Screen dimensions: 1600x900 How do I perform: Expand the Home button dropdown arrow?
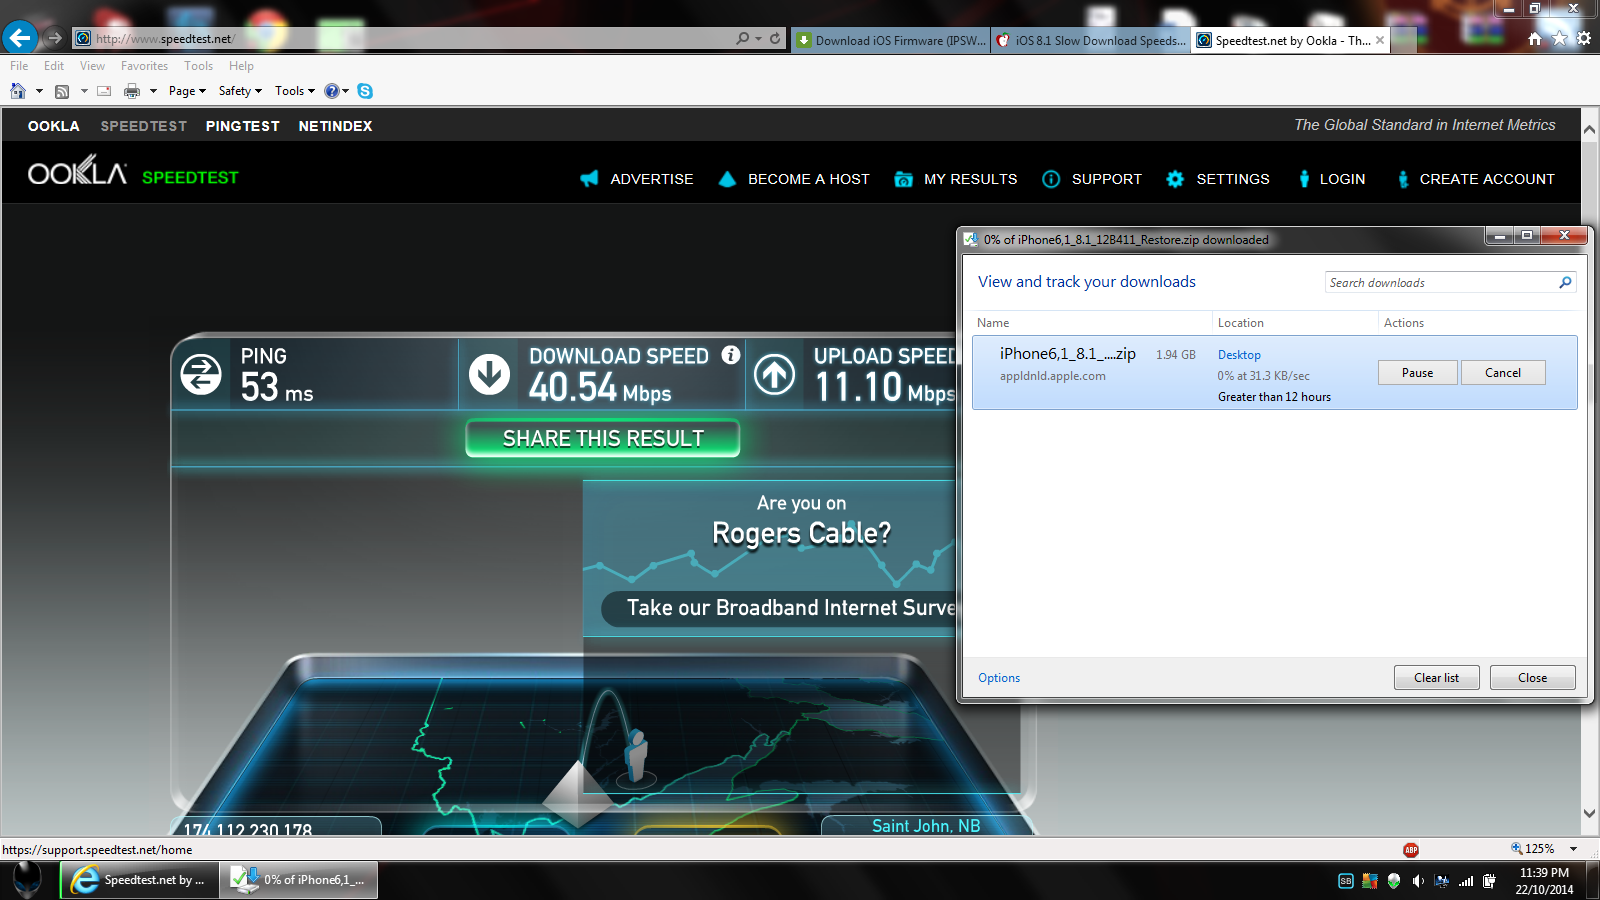(x=39, y=91)
